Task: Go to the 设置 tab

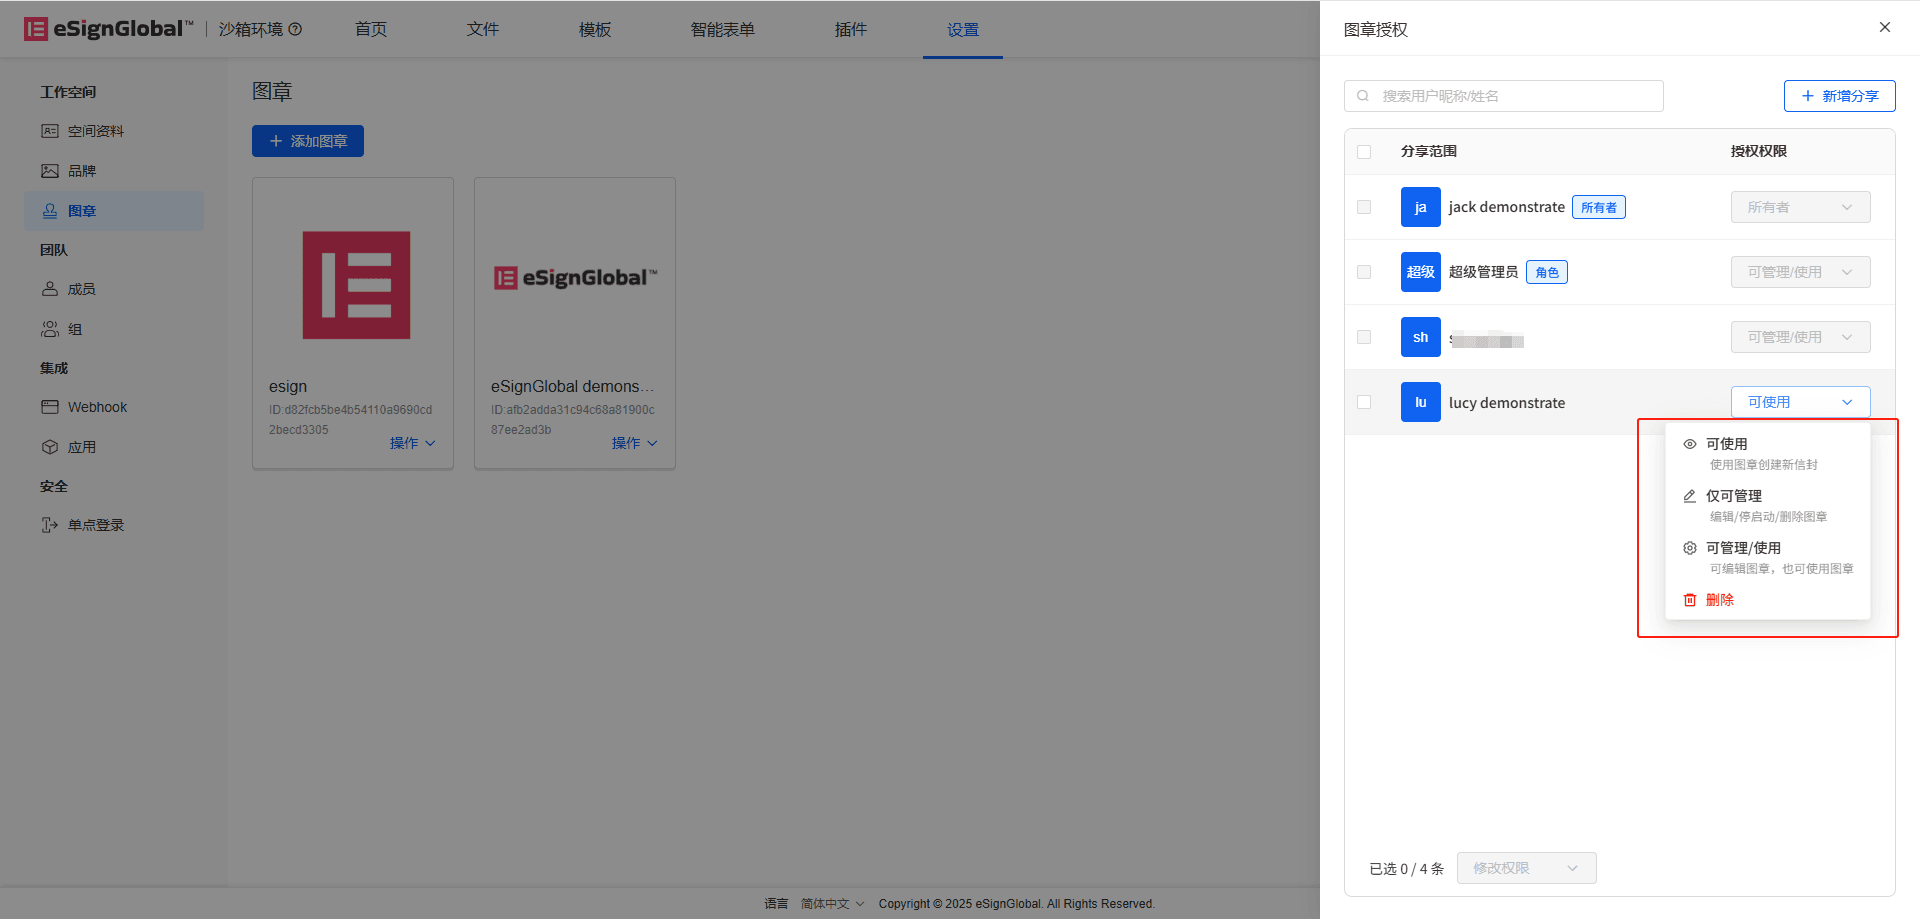Action: 963,30
